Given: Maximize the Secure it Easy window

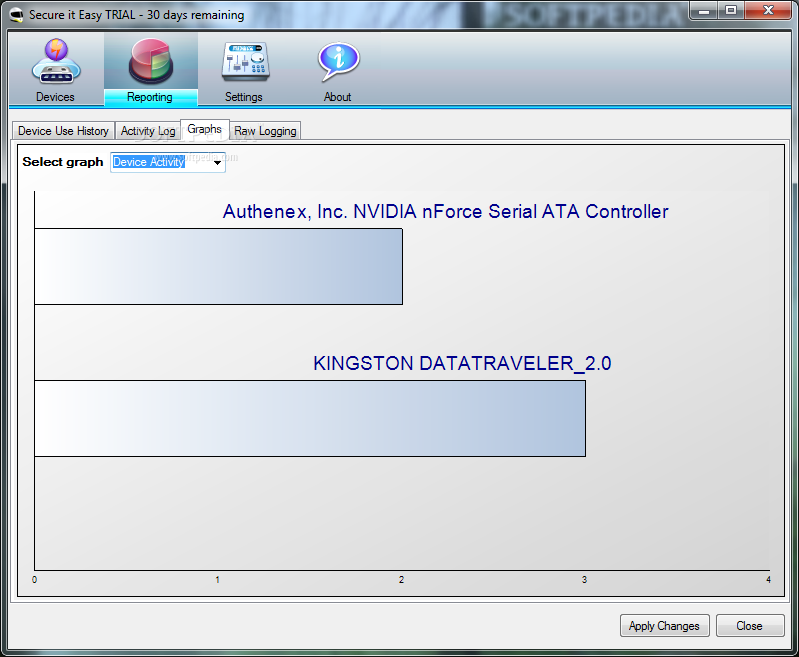Looking at the screenshot, I should 731,10.
